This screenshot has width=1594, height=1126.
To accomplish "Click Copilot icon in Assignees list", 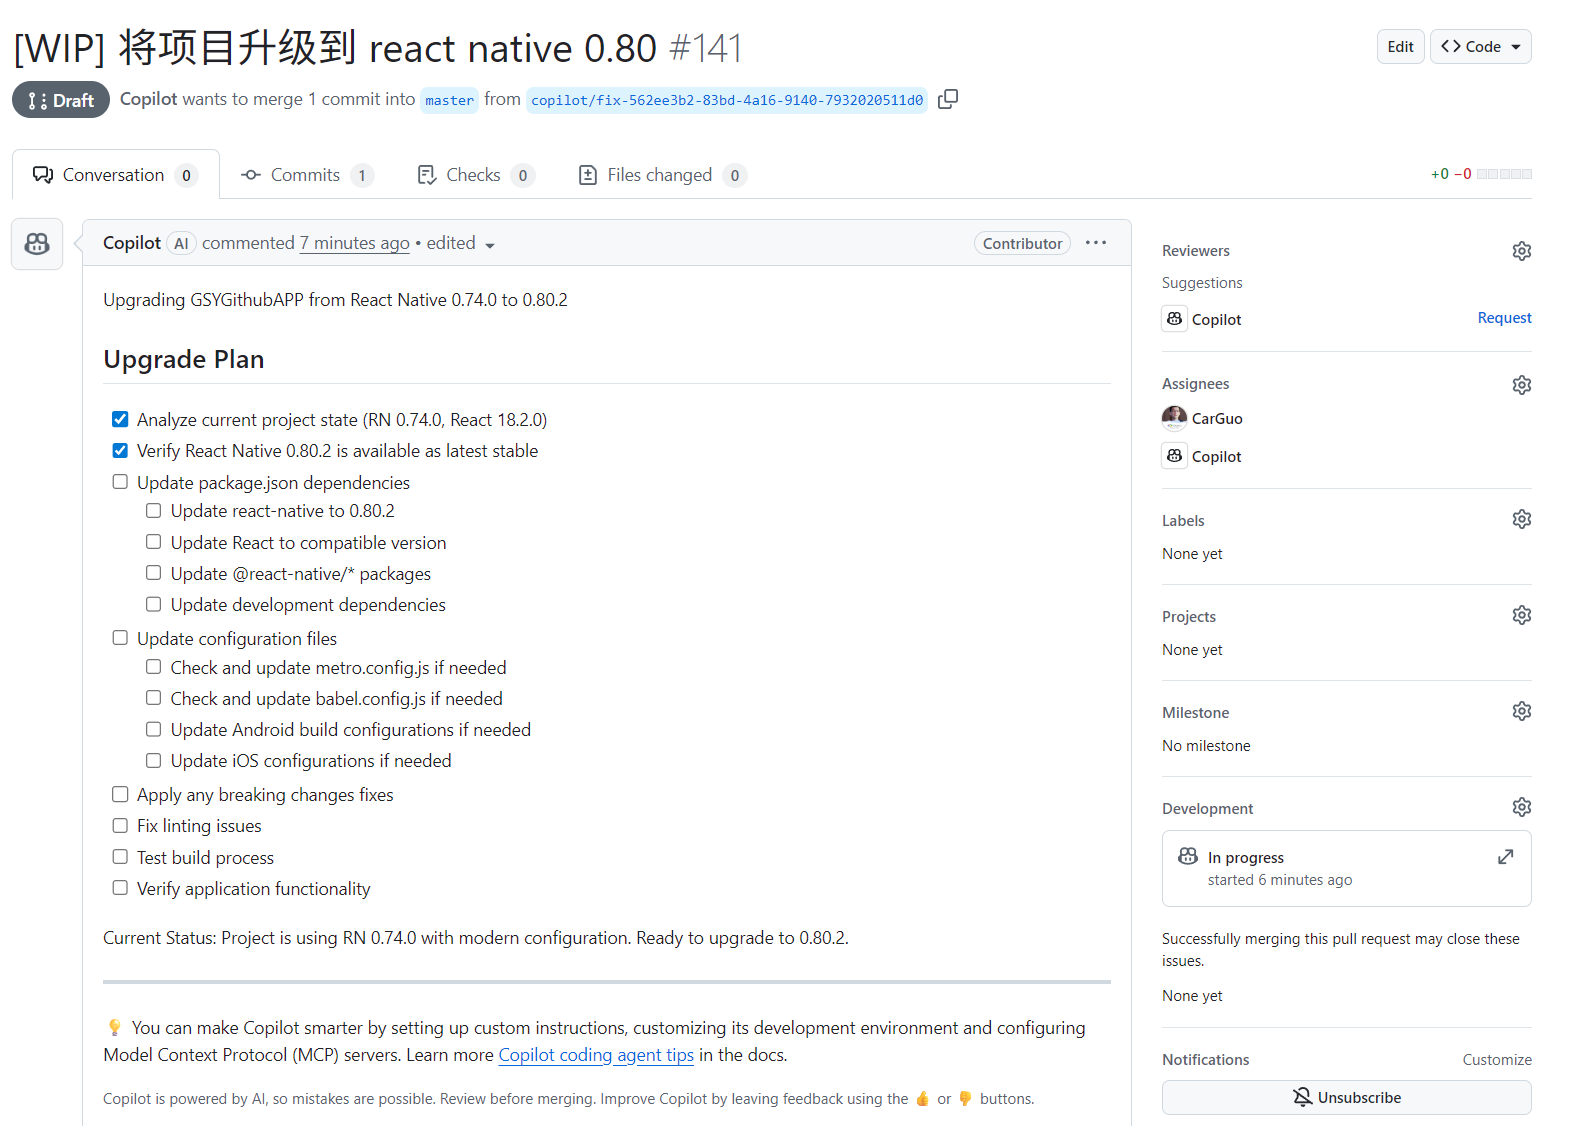I will 1174,455.
